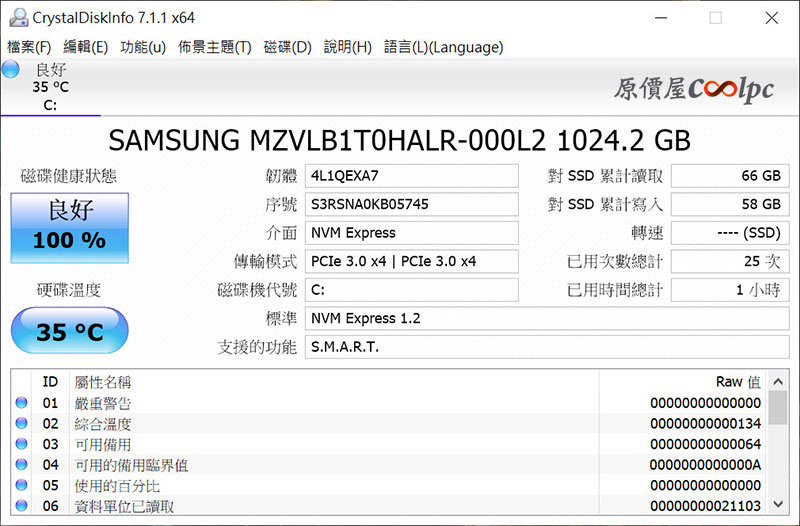Open the 語言(L)(Language) menu
800x526 pixels.
pos(443,47)
